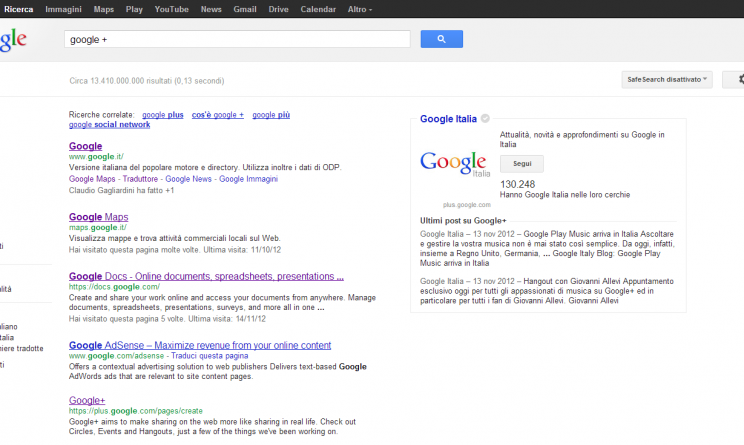Open Gmail from the top bar
Viewport: 744px width, 445px height.
[x=244, y=9]
